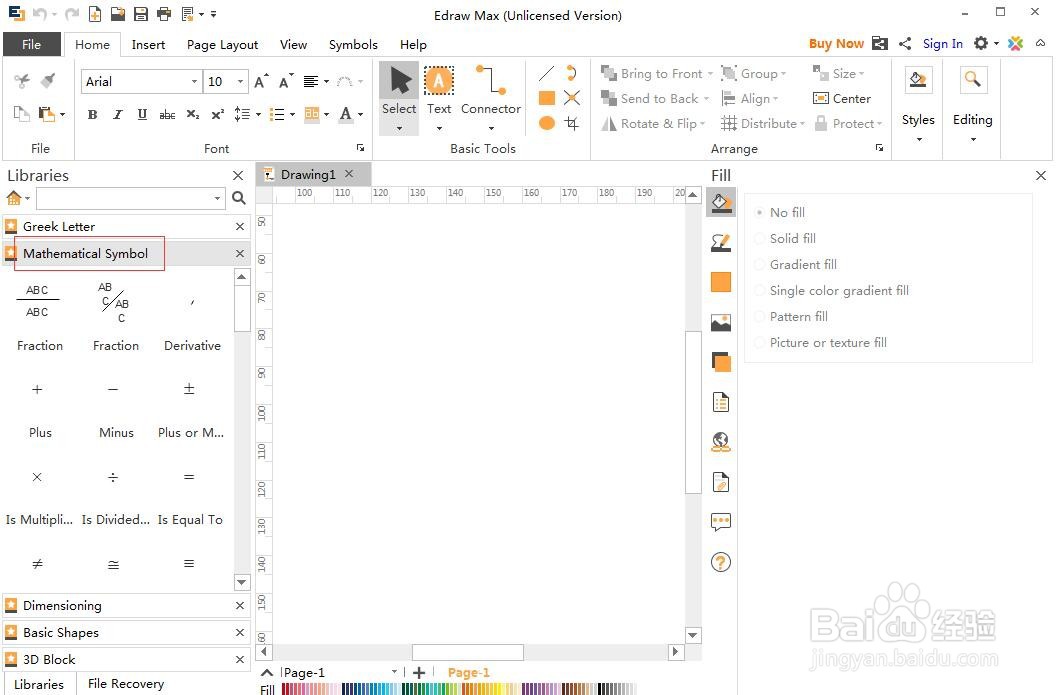This screenshot has width=1056, height=695.
Task: Select Picture or texture fill option
Action: (x=821, y=343)
